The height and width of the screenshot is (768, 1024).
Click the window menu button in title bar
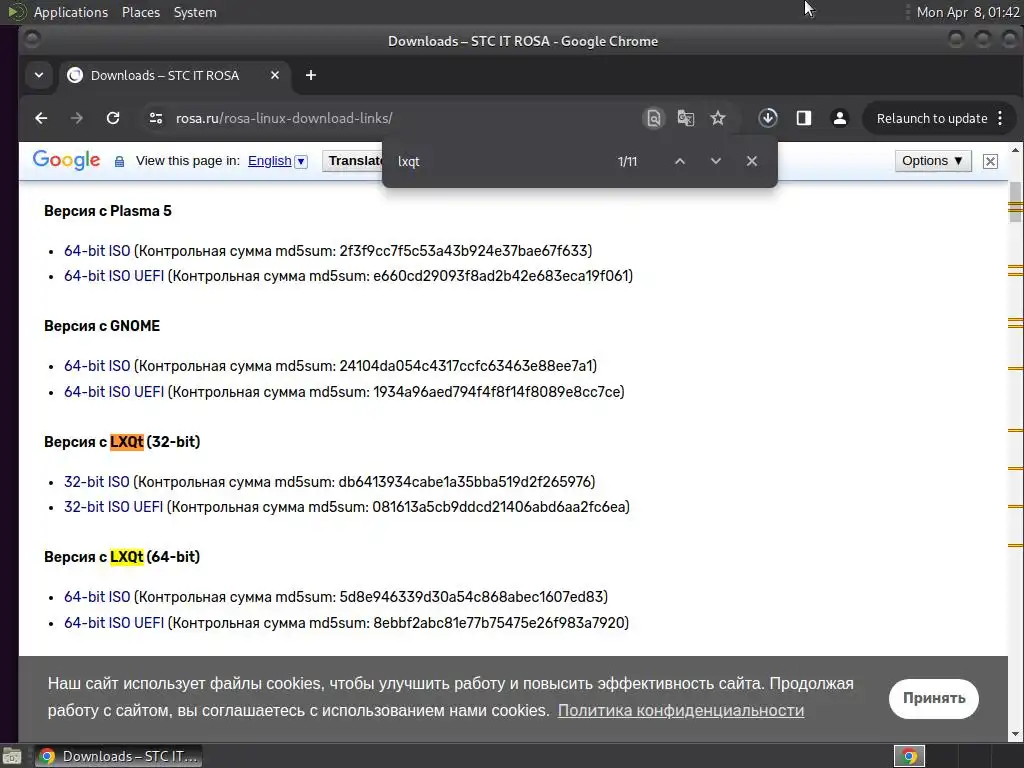point(31,40)
